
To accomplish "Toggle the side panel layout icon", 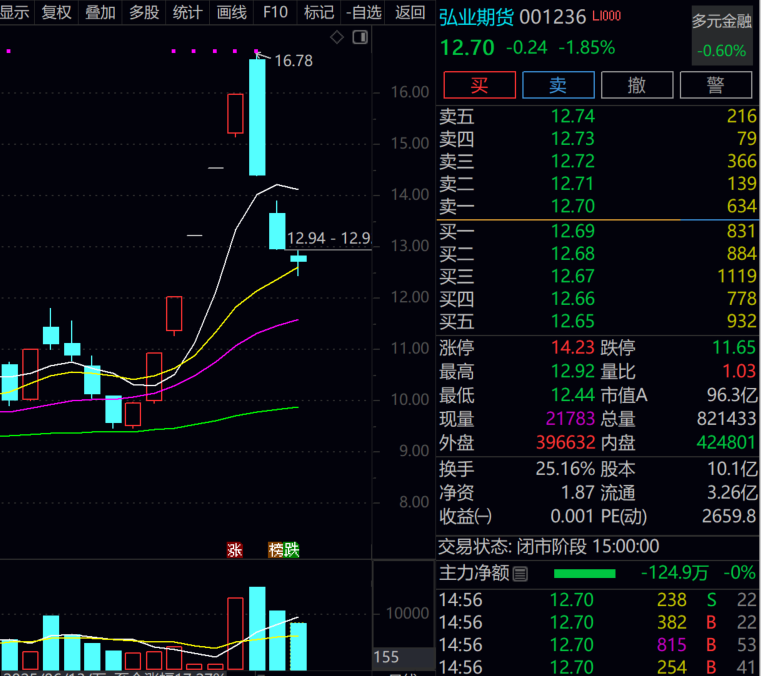I will (360, 37).
